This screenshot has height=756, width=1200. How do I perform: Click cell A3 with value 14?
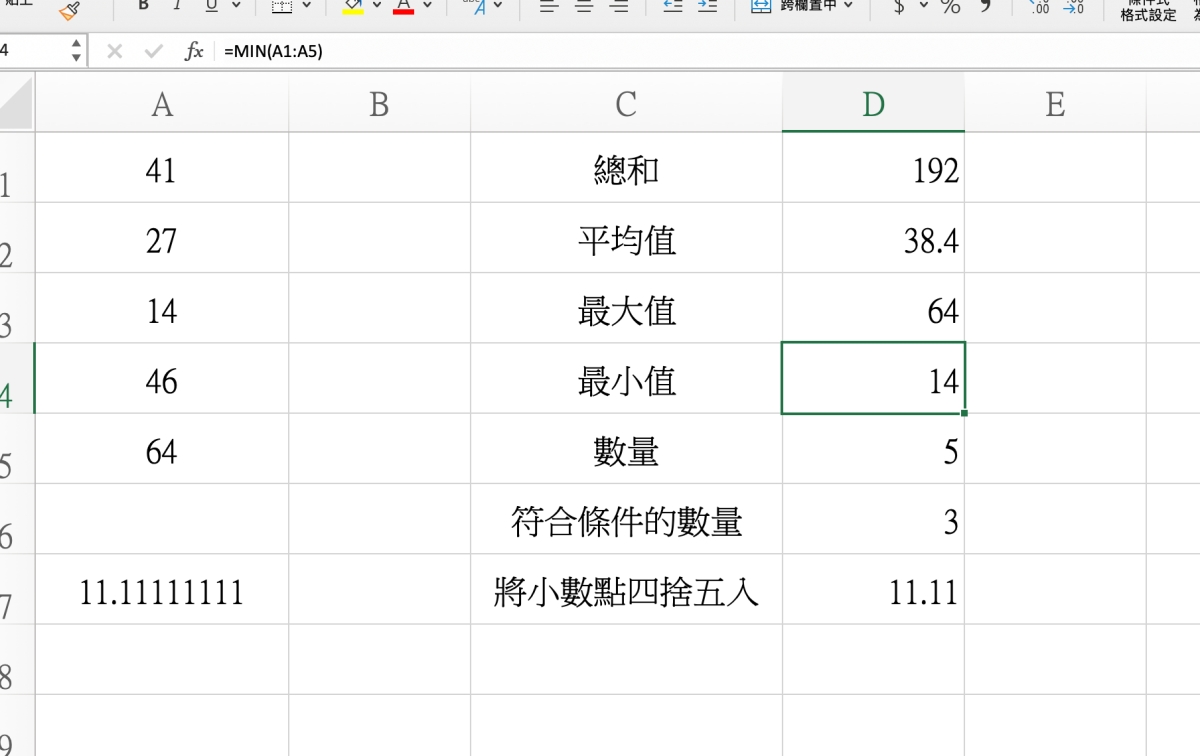pyautogui.click(x=162, y=308)
